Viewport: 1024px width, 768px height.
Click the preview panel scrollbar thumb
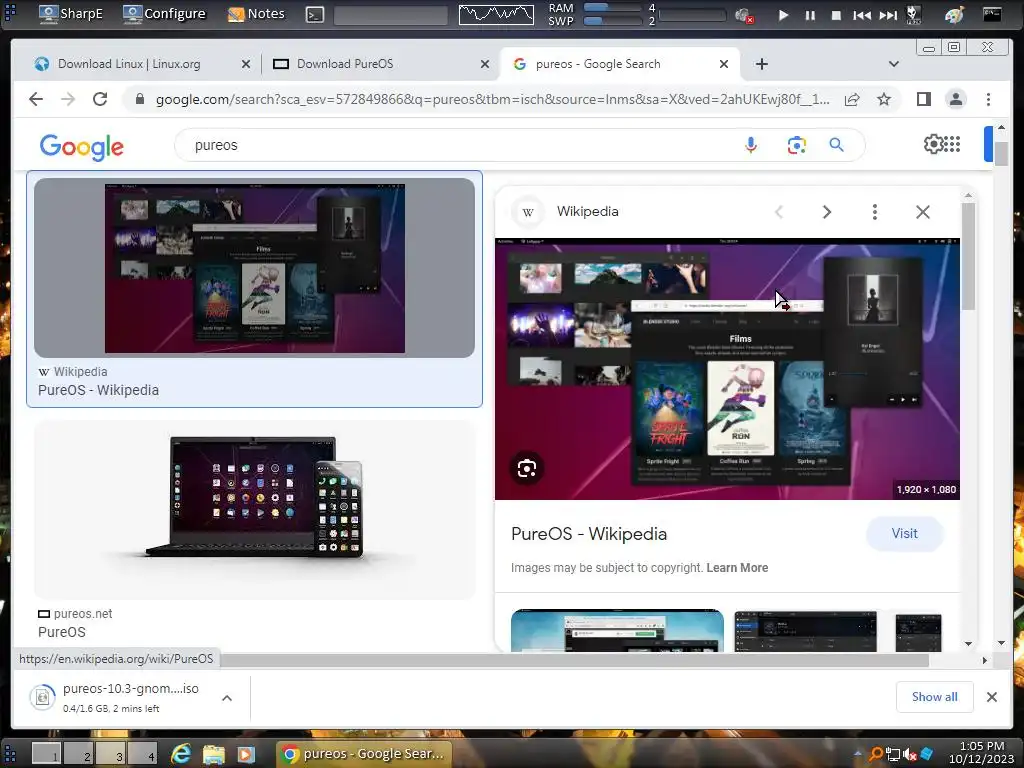tap(968, 256)
